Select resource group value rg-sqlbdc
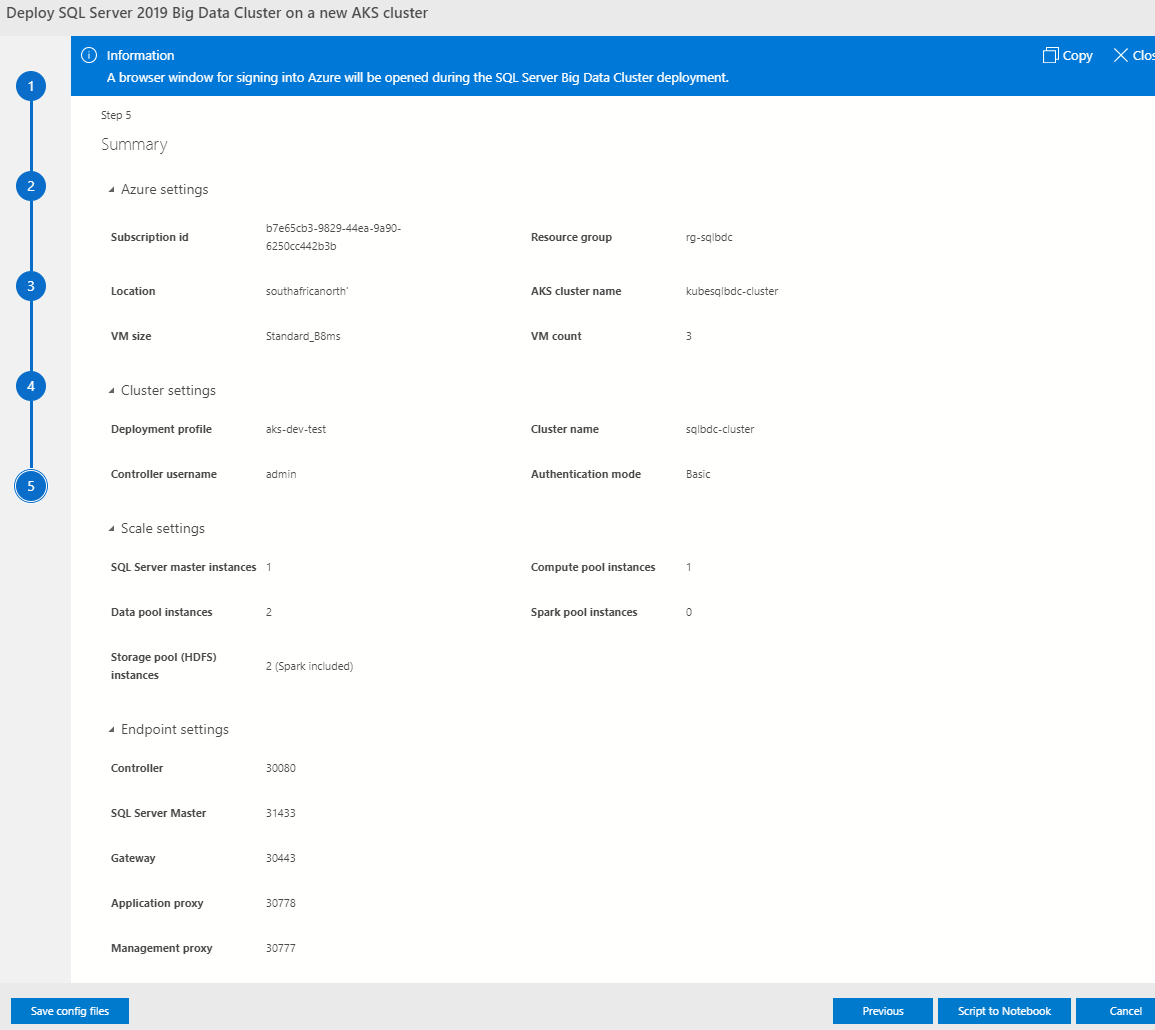 (x=709, y=237)
